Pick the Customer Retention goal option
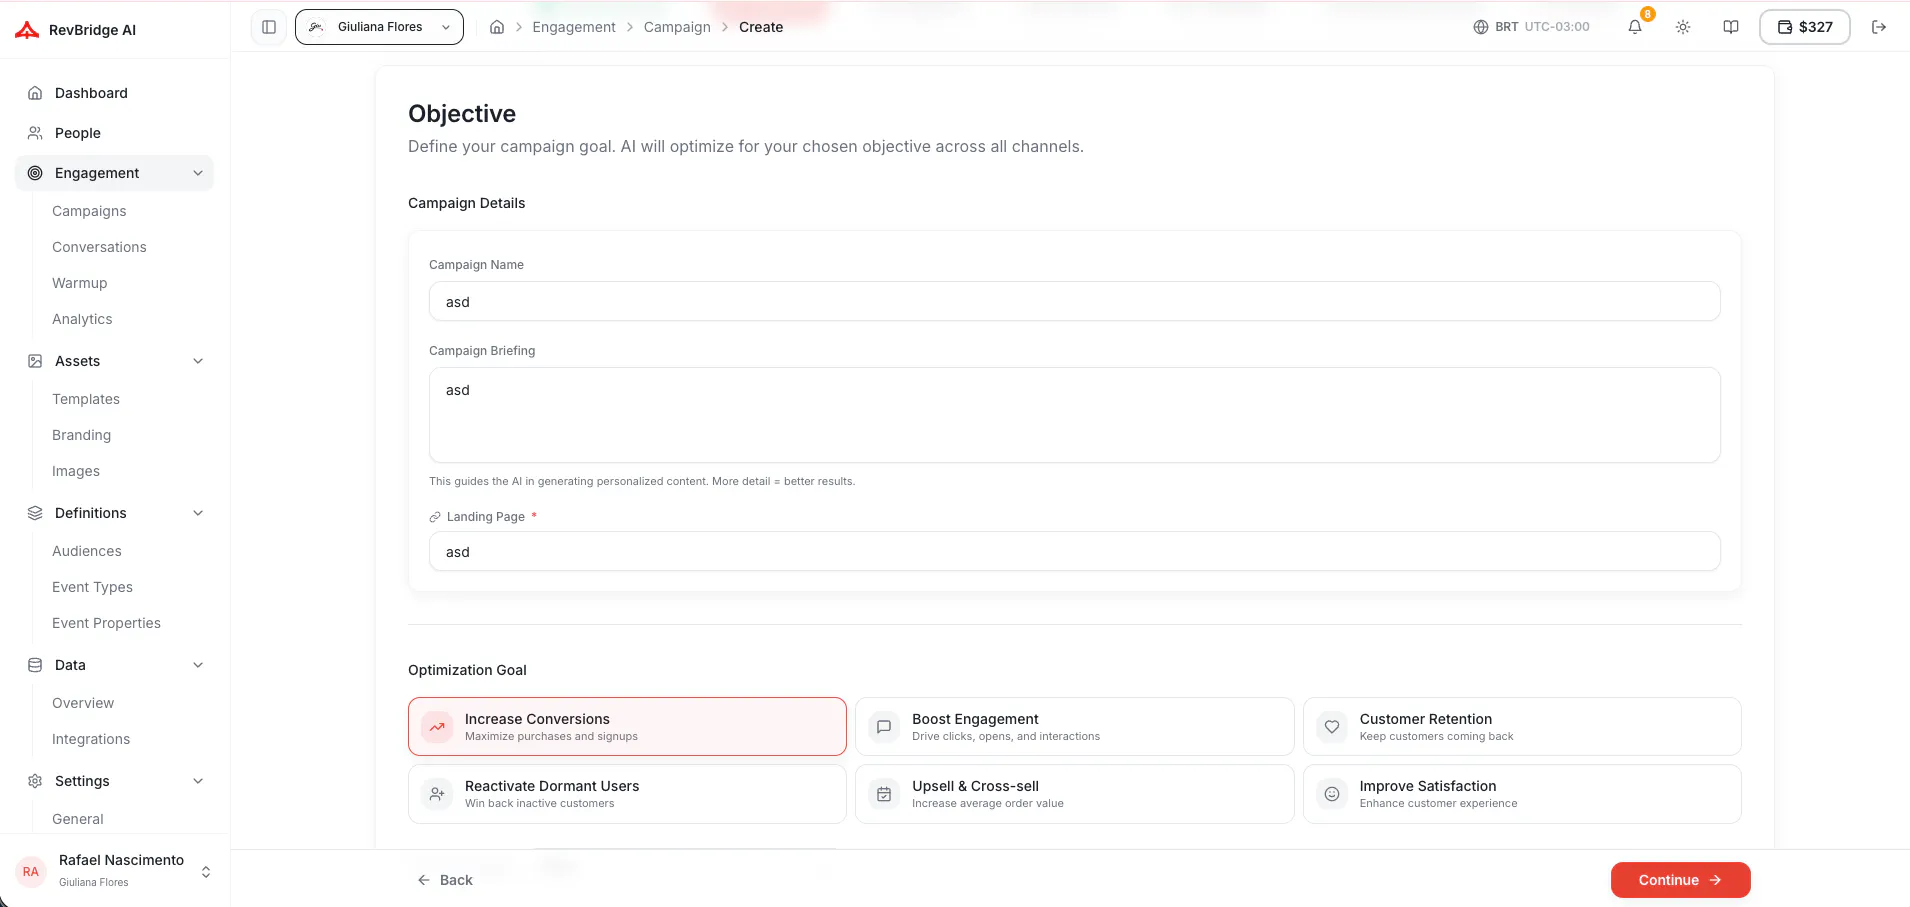The image size is (1910, 907). [1522, 726]
